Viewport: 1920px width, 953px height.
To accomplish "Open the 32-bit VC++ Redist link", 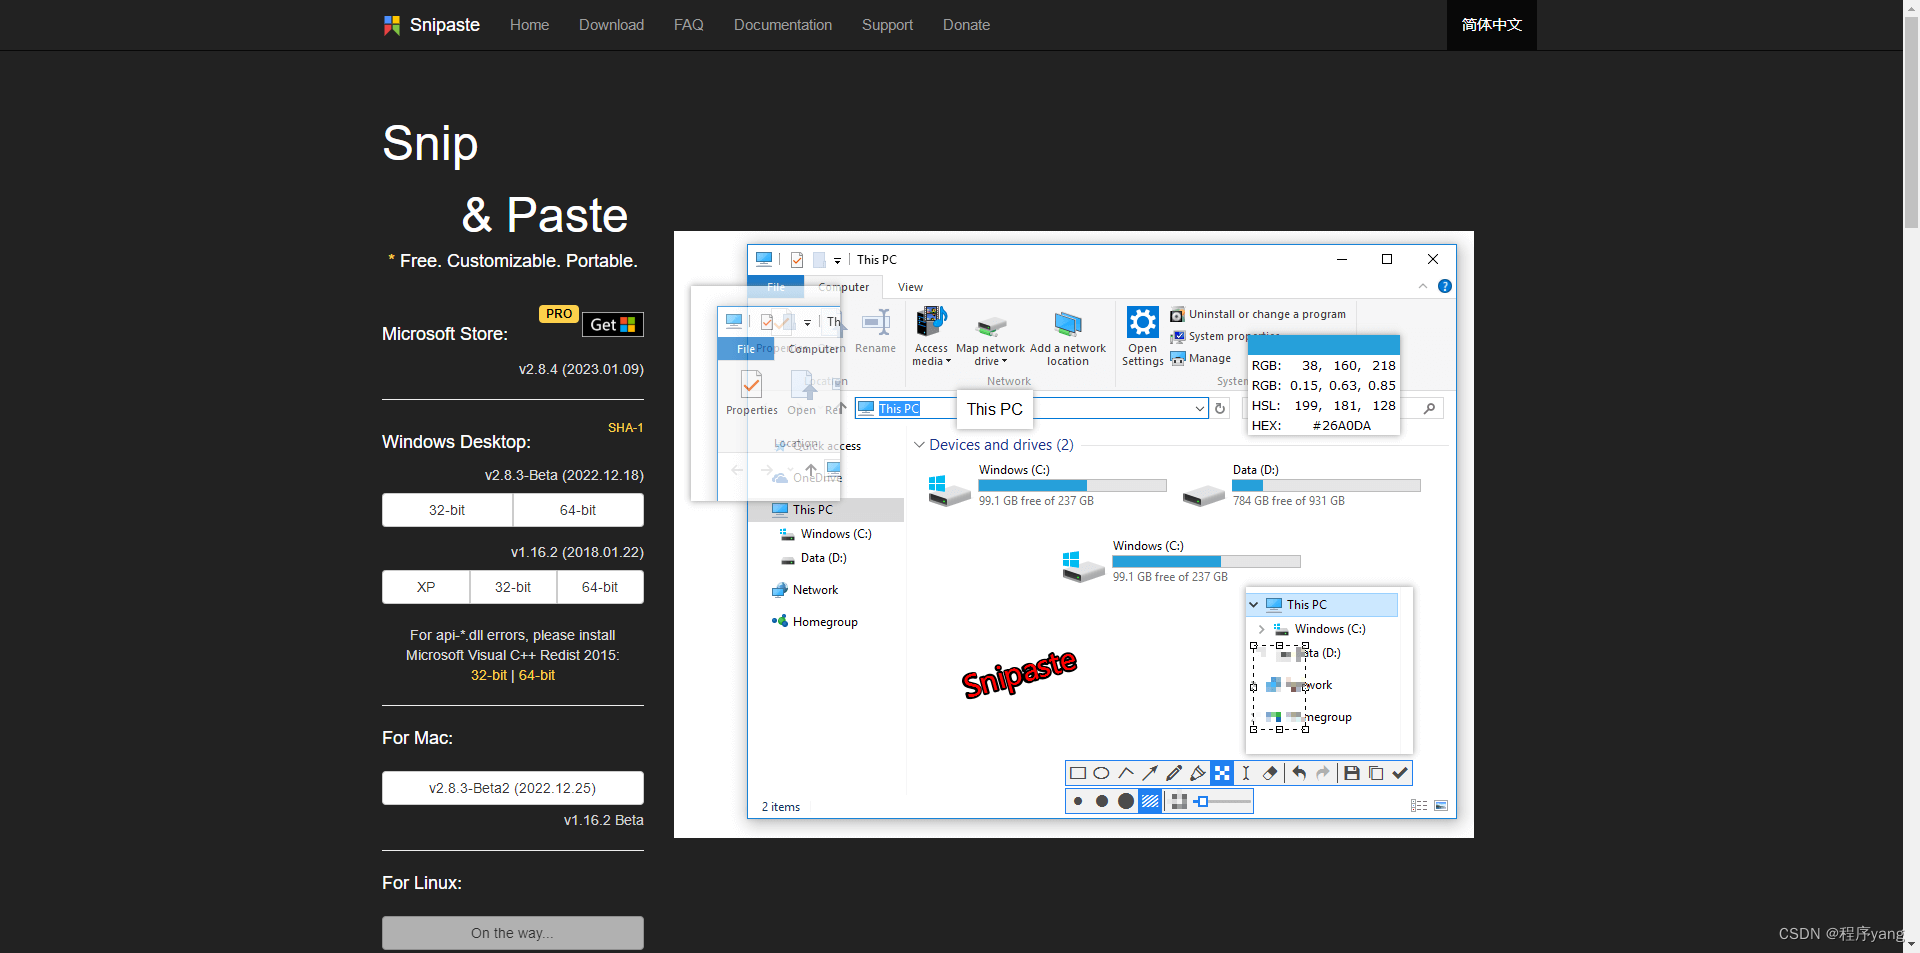I will click(x=489, y=675).
